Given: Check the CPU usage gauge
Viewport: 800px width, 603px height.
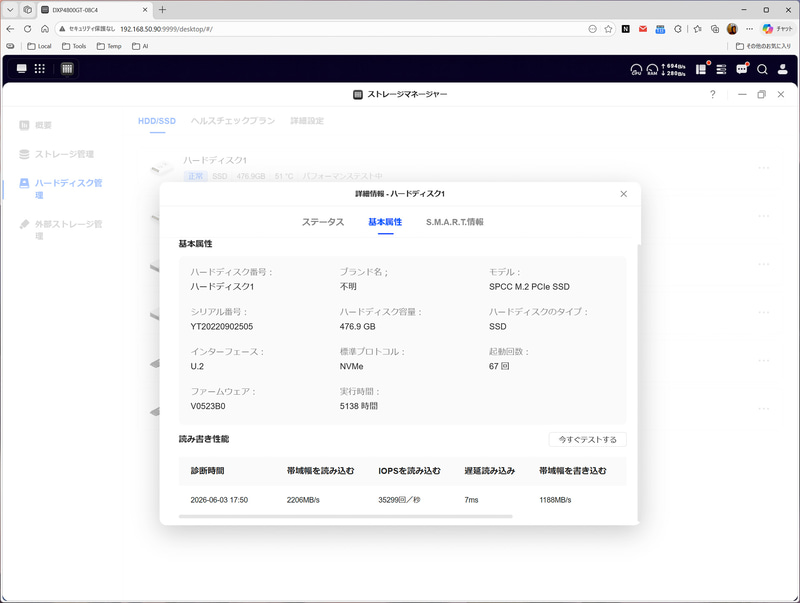Looking at the screenshot, I should (x=636, y=69).
